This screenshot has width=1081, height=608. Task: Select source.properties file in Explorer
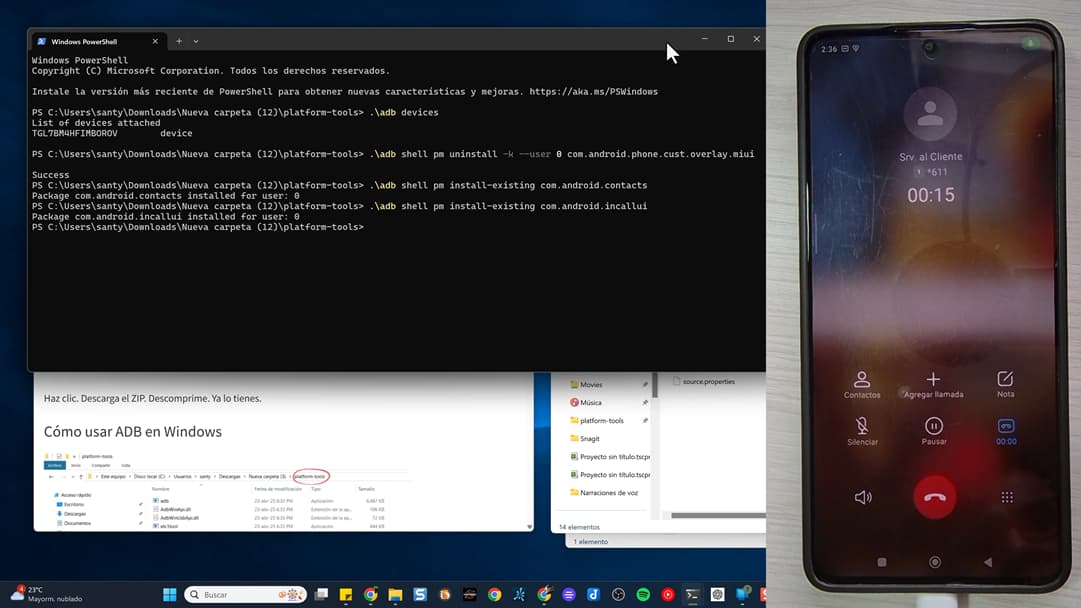(703, 381)
